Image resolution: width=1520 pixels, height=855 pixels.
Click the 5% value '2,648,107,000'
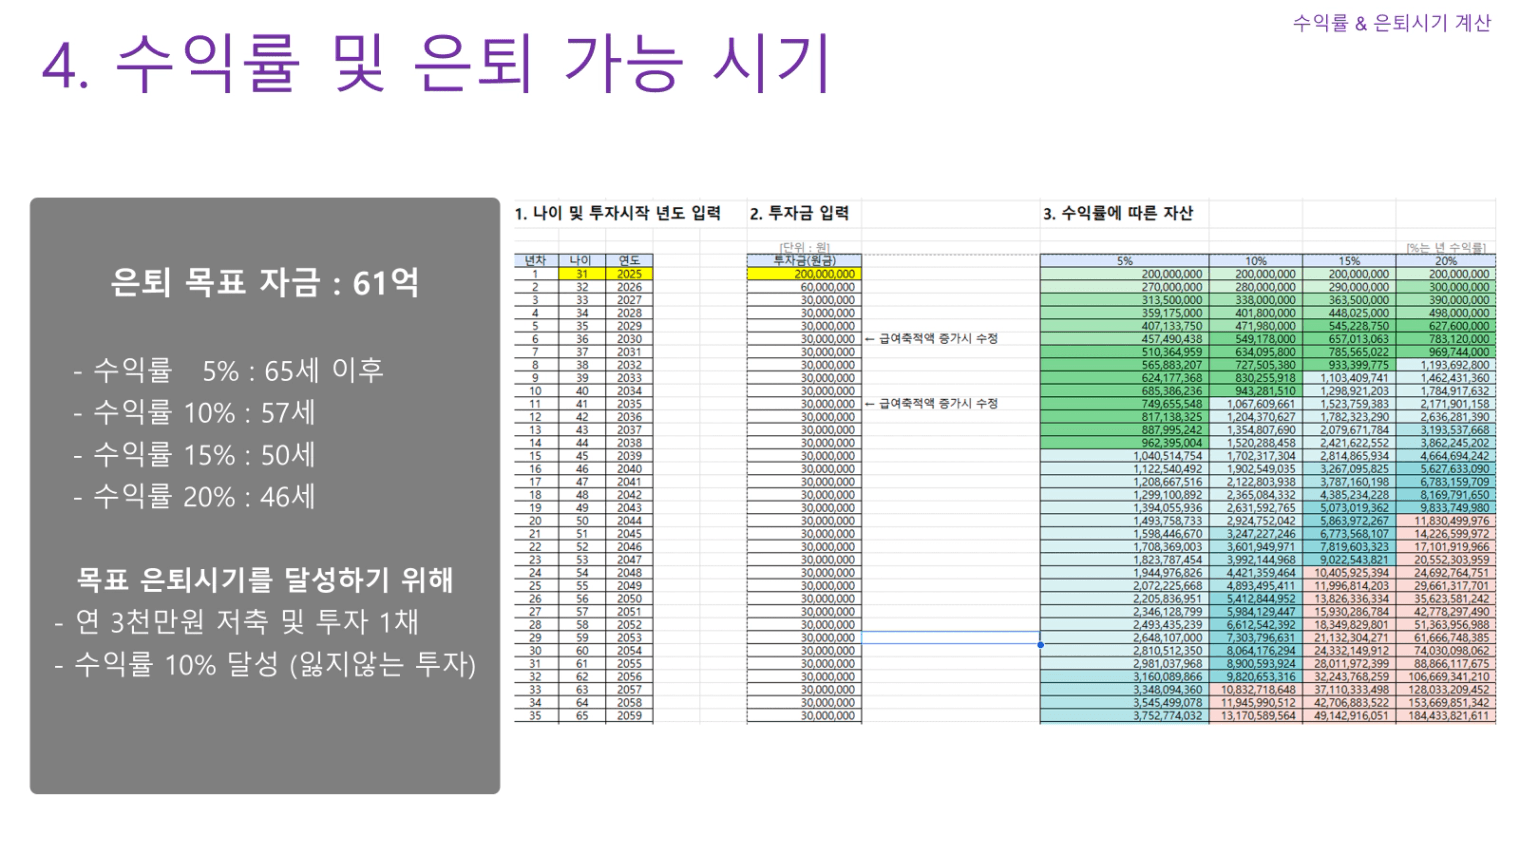1125,638
